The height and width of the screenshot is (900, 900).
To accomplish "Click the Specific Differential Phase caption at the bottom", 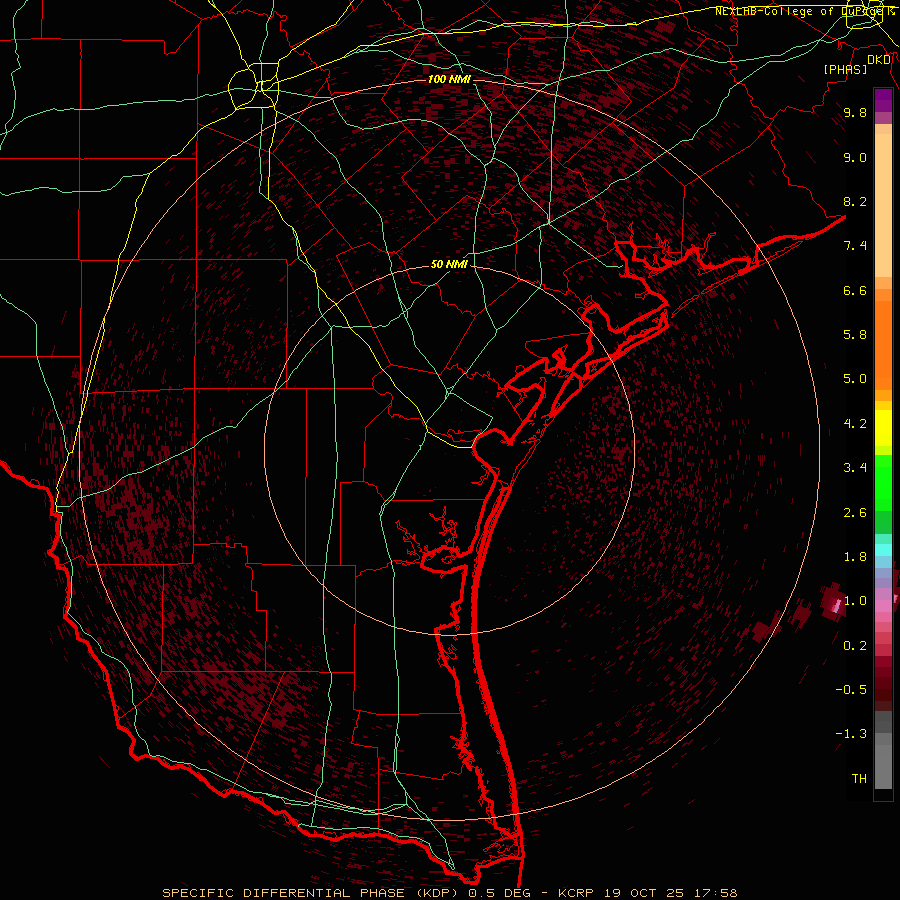I will [x=449, y=893].
